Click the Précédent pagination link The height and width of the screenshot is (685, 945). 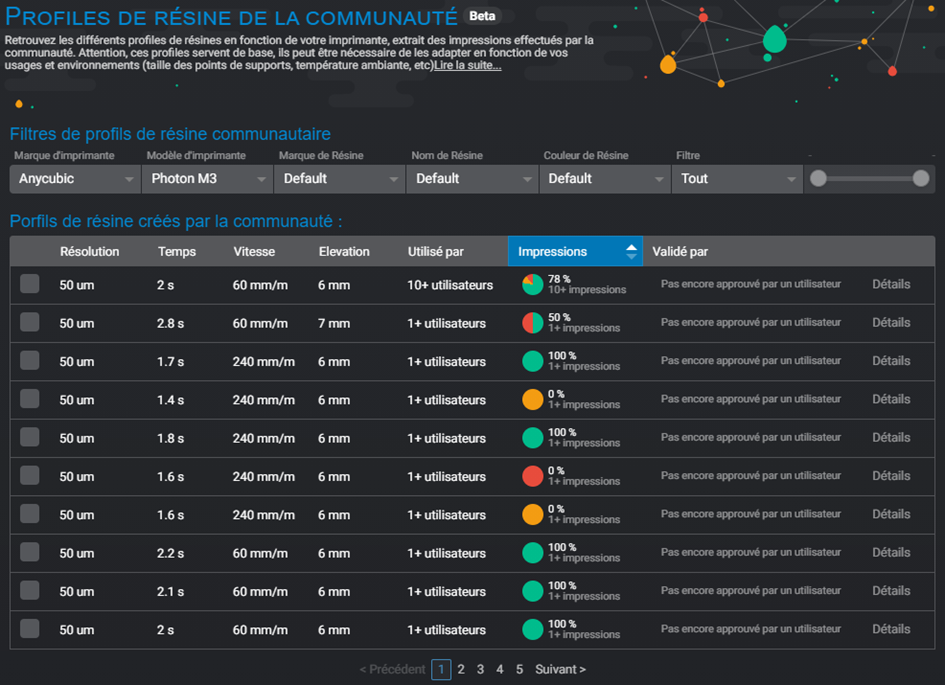(x=392, y=669)
